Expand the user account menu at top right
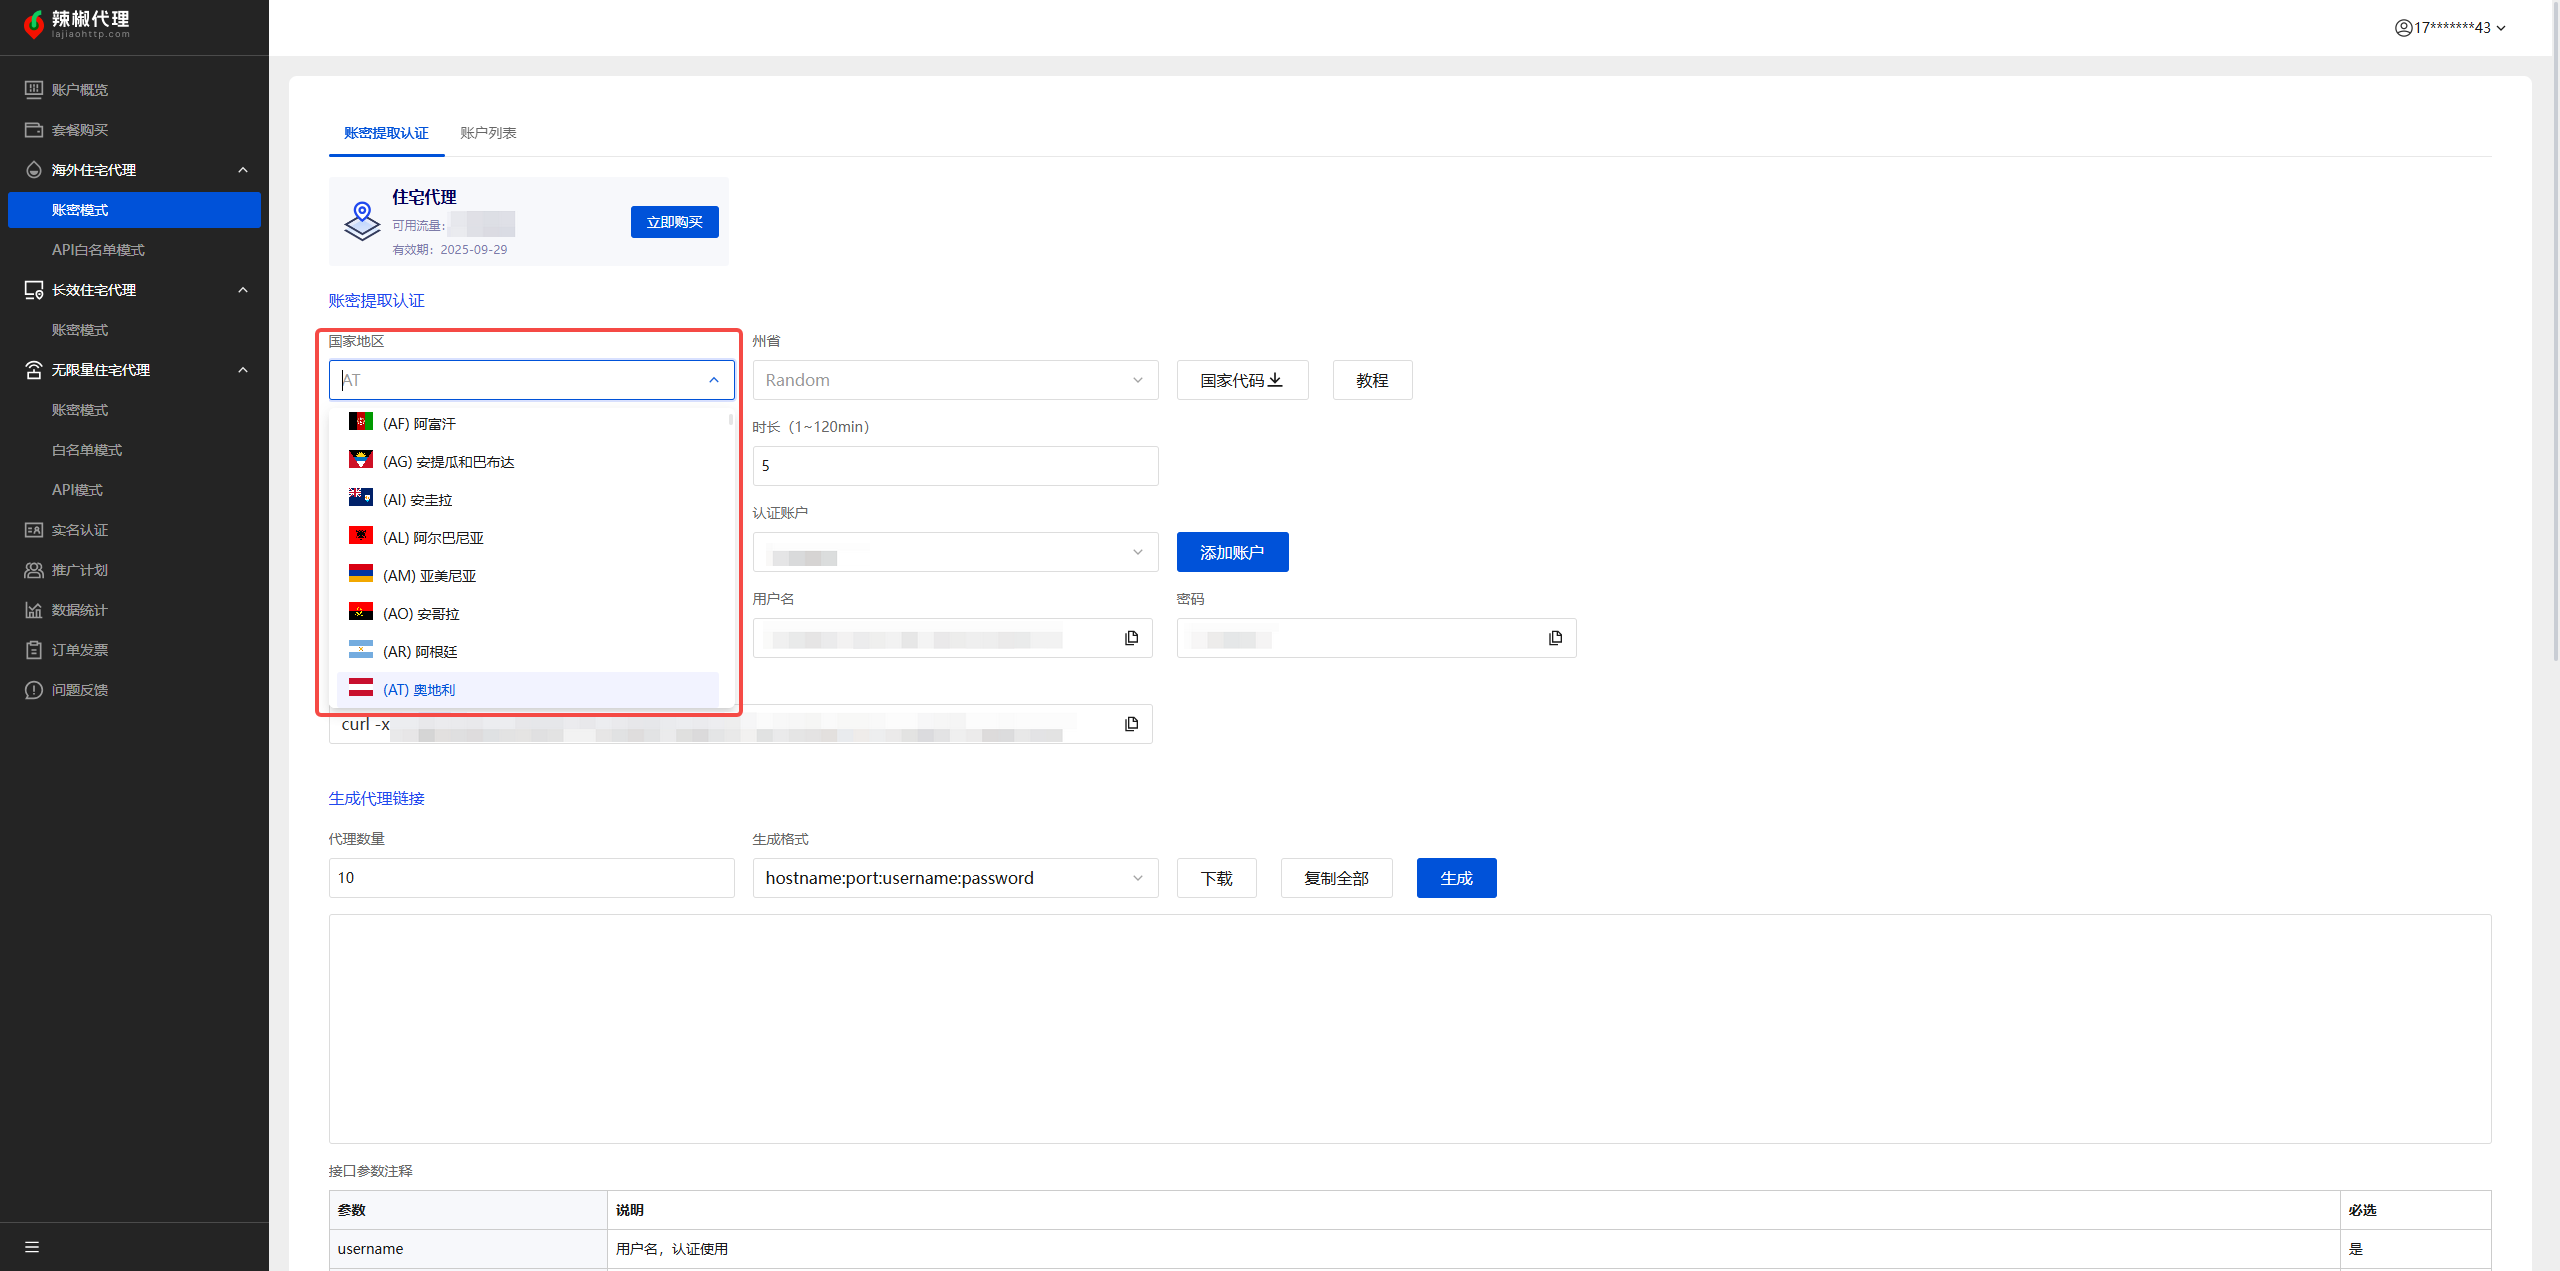The image size is (2560, 1271). click(2450, 28)
